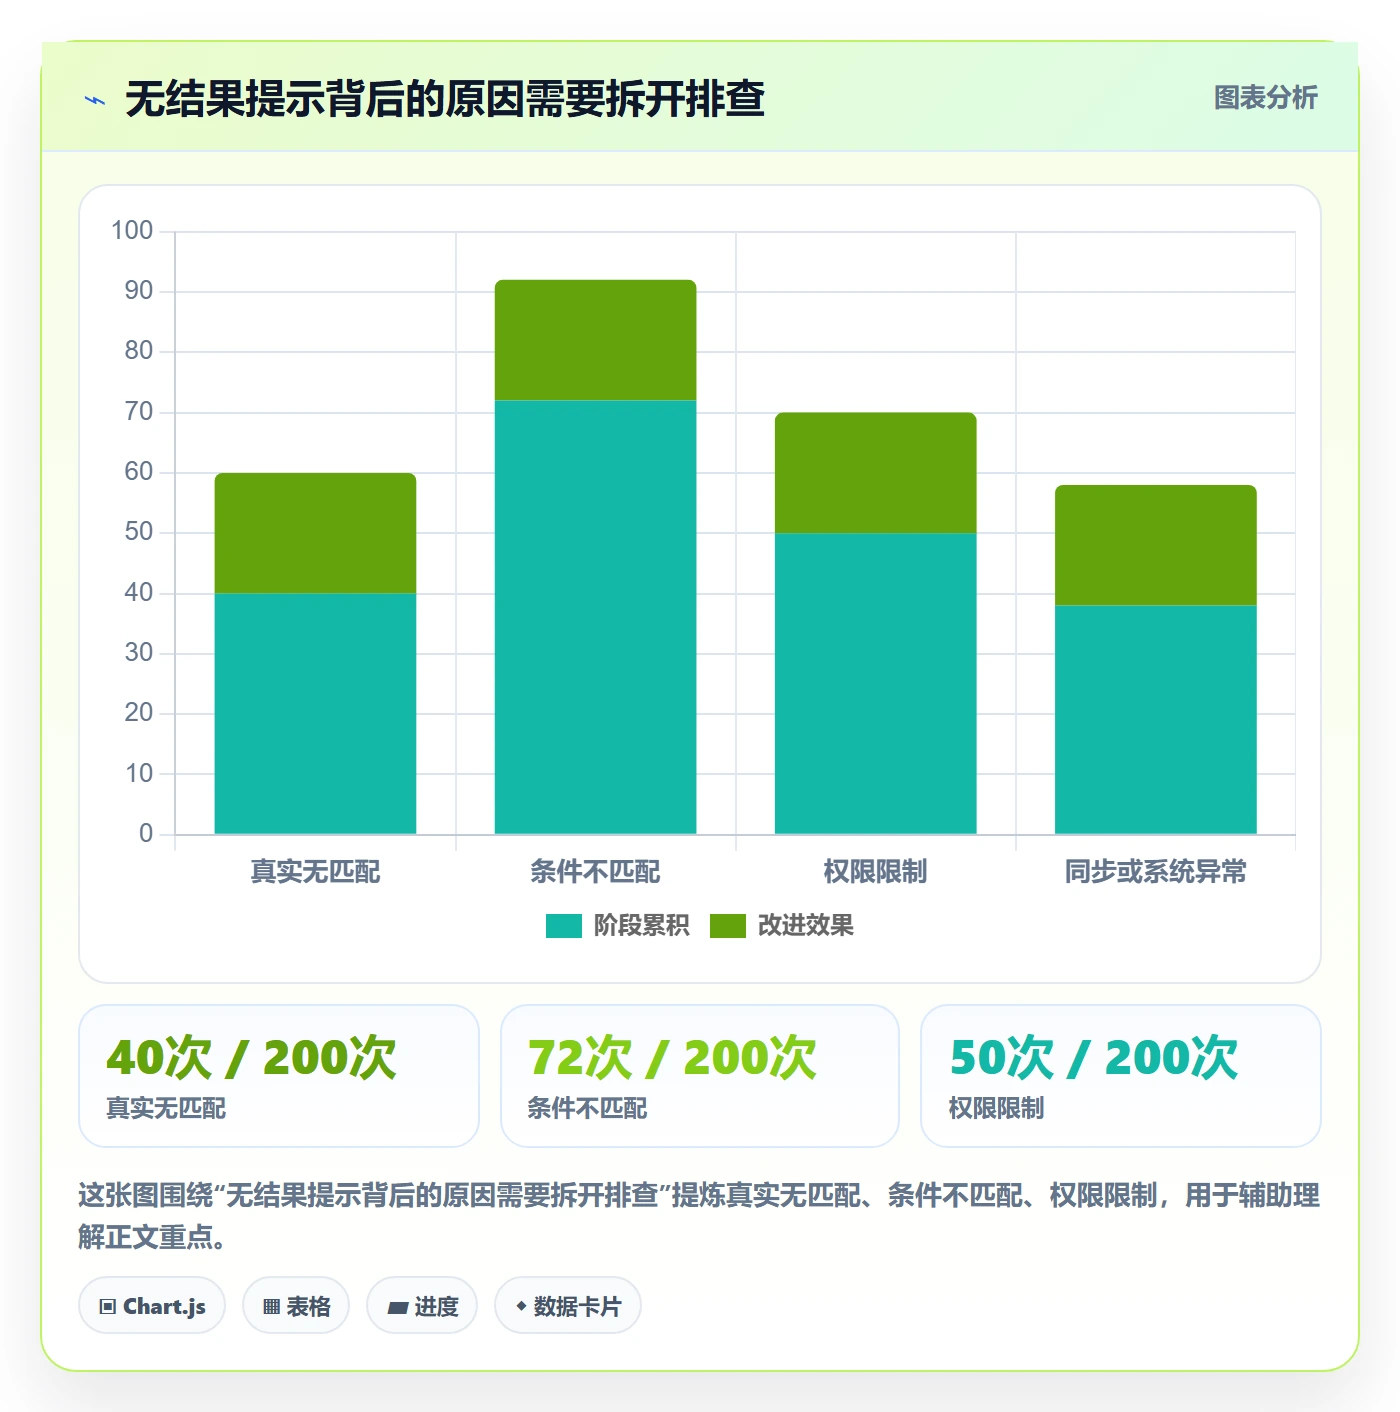Click the 进度 tag chip
This screenshot has height=1412, width=1400.
(422, 1305)
